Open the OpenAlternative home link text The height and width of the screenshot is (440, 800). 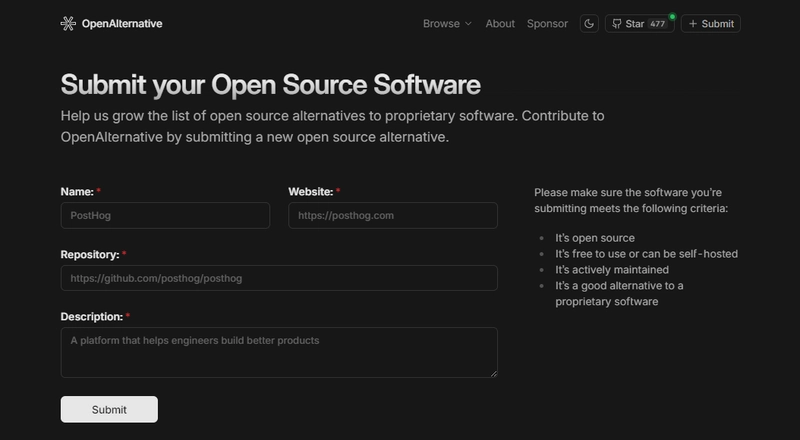122,23
